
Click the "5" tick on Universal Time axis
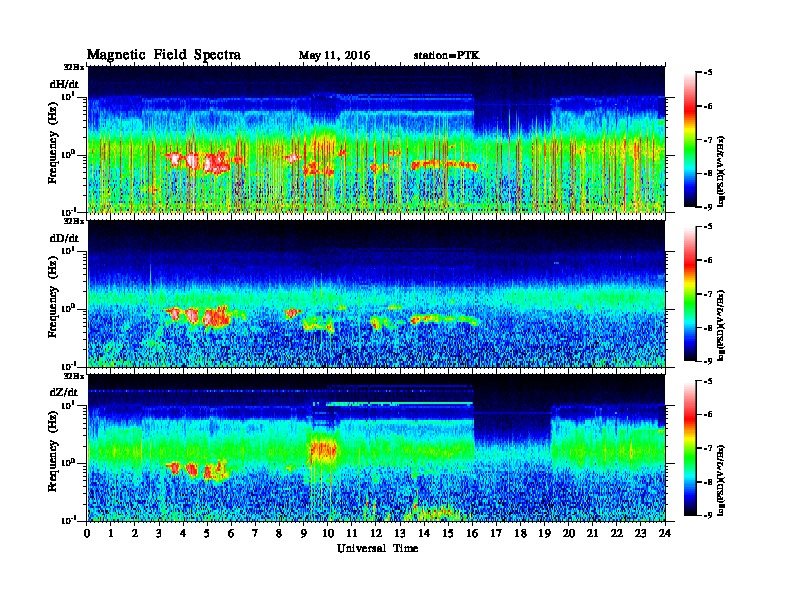coord(208,533)
